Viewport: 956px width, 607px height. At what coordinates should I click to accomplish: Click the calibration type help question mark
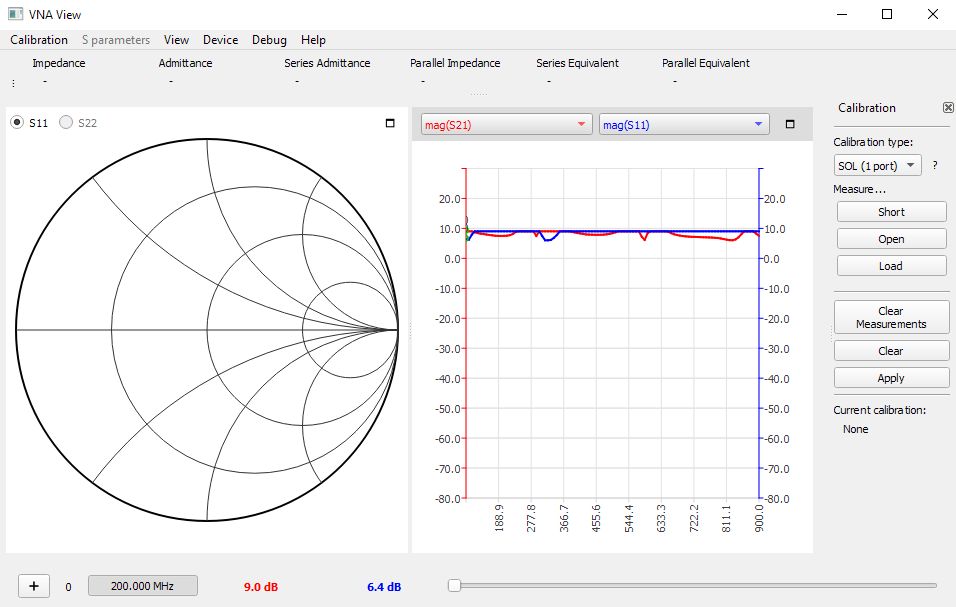click(935, 165)
